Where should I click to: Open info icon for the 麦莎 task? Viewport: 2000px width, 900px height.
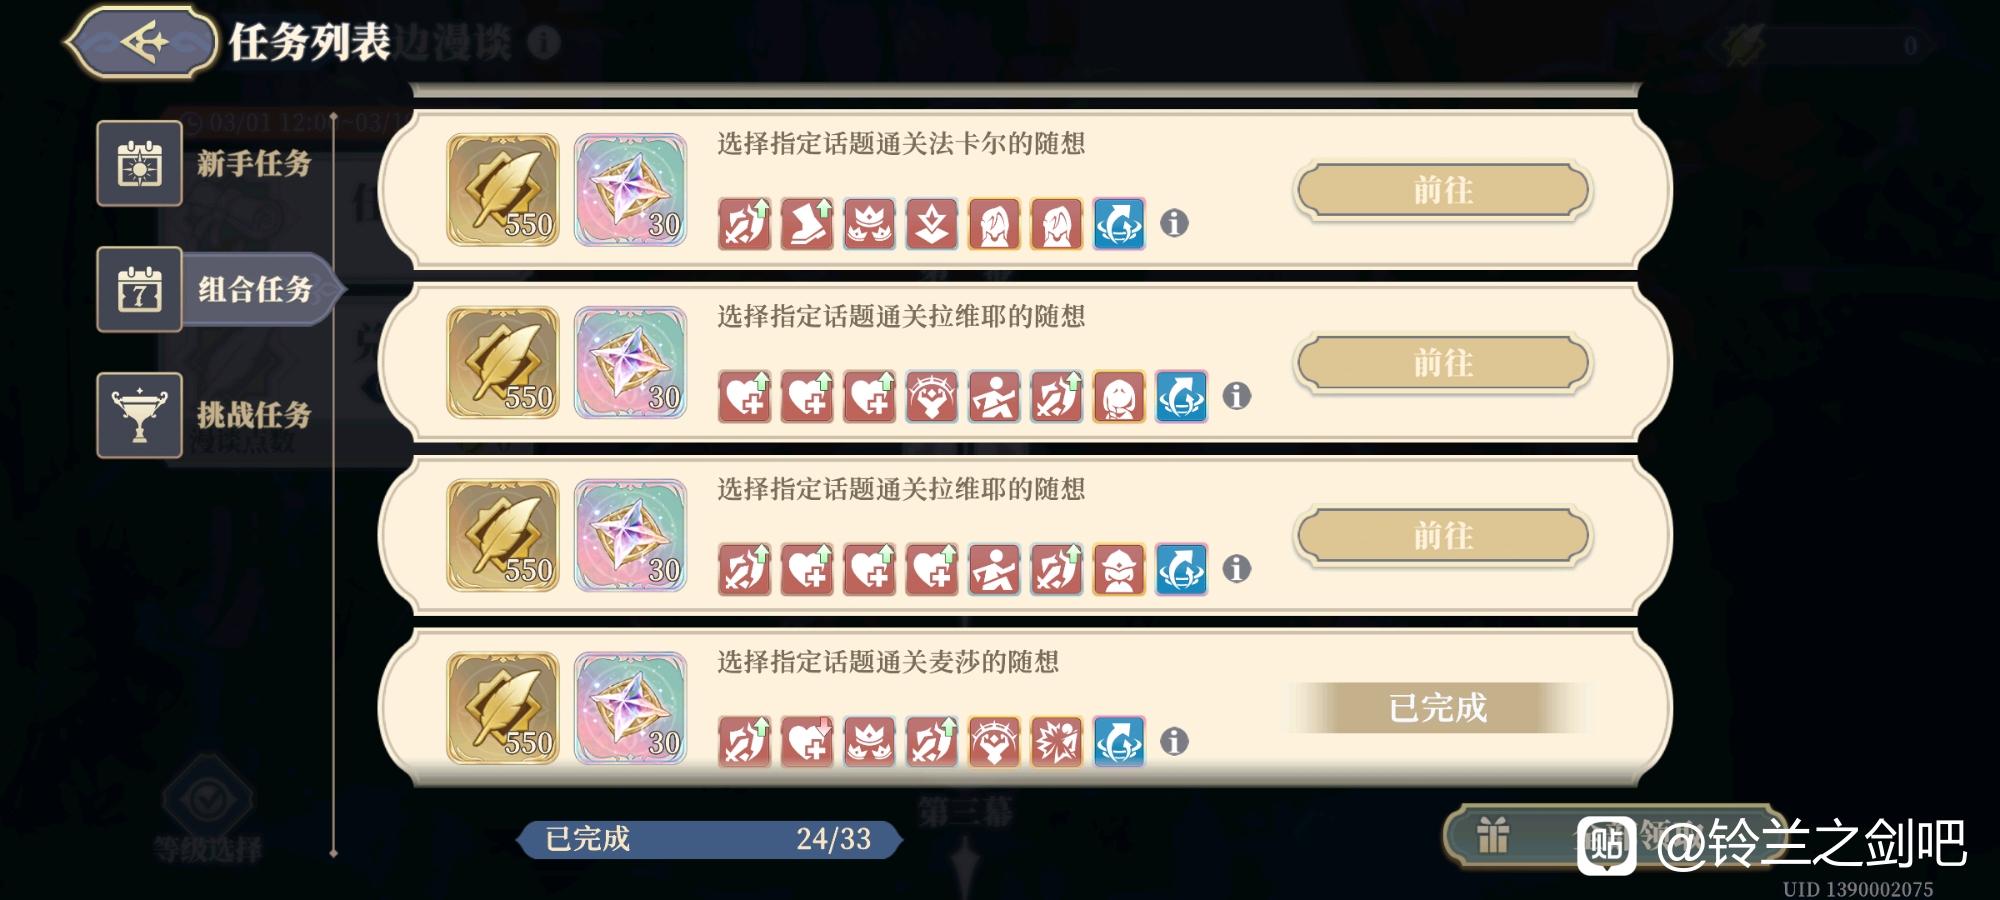click(1174, 742)
